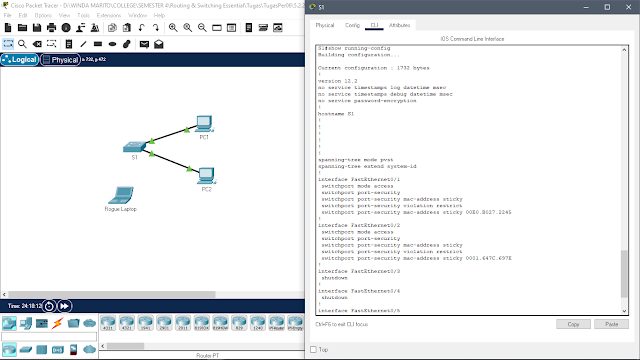Image resolution: width=640 pixels, height=360 pixels.
Task: Choose the Wireless Devices subcategory
Action: (x=58, y=350)
